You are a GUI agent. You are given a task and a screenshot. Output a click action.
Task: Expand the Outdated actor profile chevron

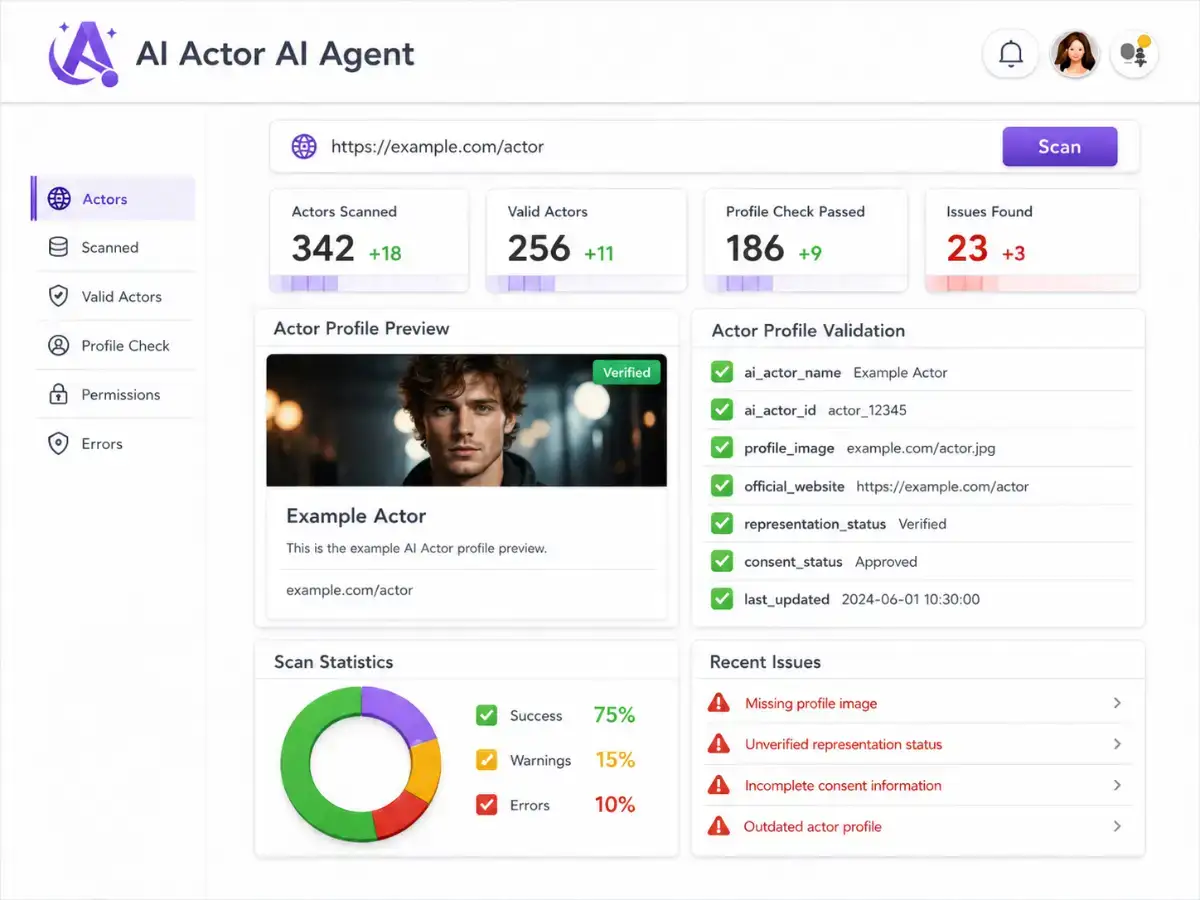[x=1117, y=826]
